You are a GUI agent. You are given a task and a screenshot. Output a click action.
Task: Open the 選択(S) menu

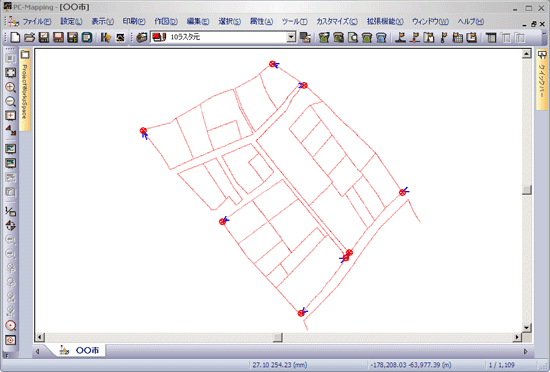(x=229, y=22)
